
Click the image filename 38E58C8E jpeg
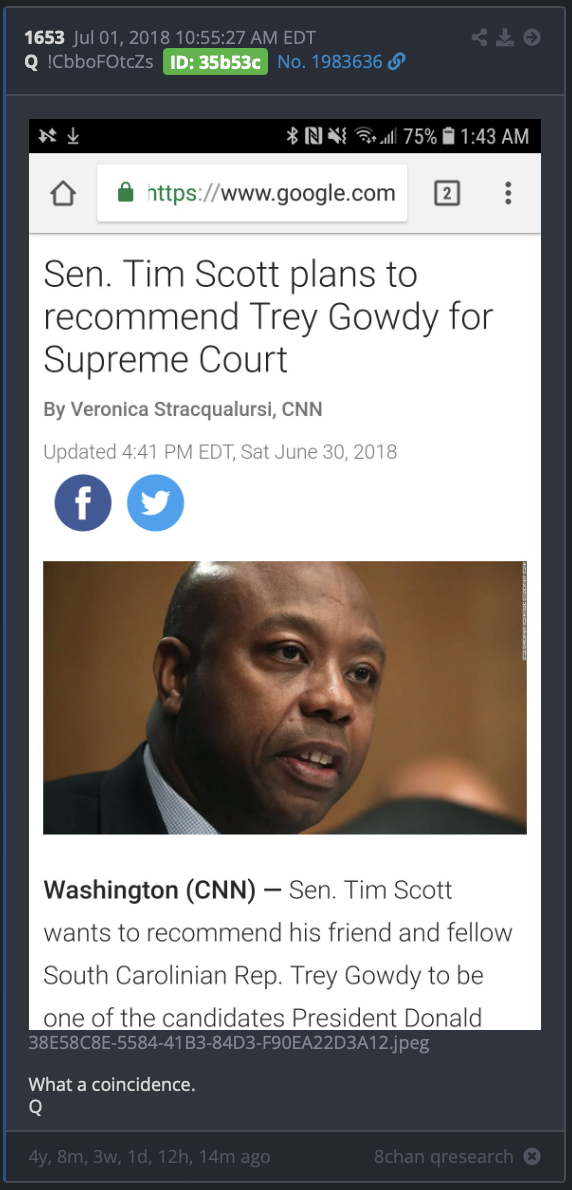coord(228,1043)
